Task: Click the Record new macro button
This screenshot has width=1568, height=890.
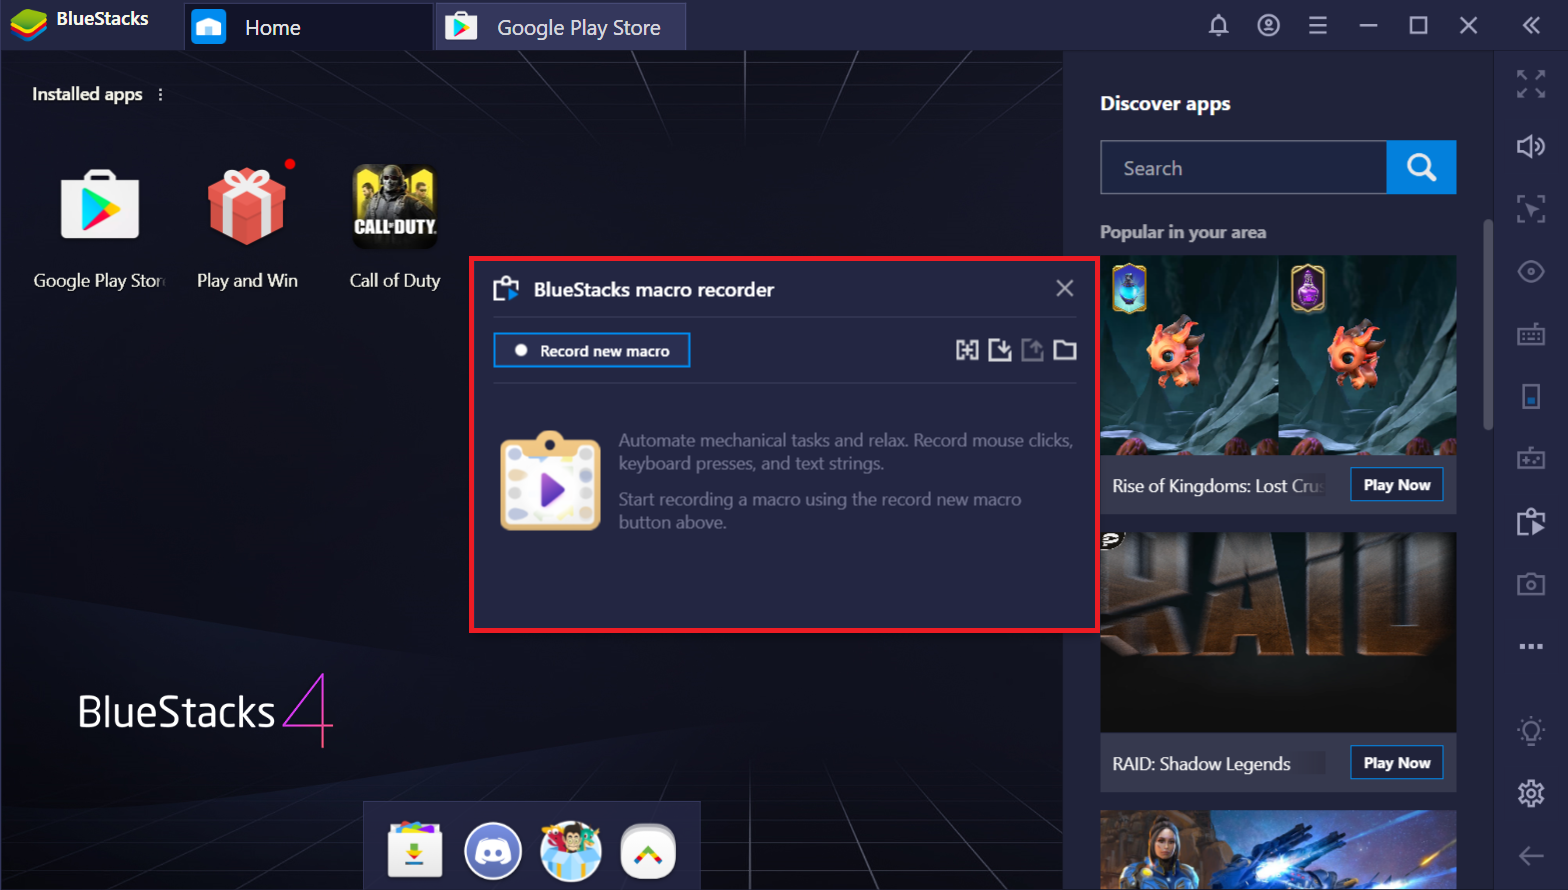Action: click(x=592, y=350)
